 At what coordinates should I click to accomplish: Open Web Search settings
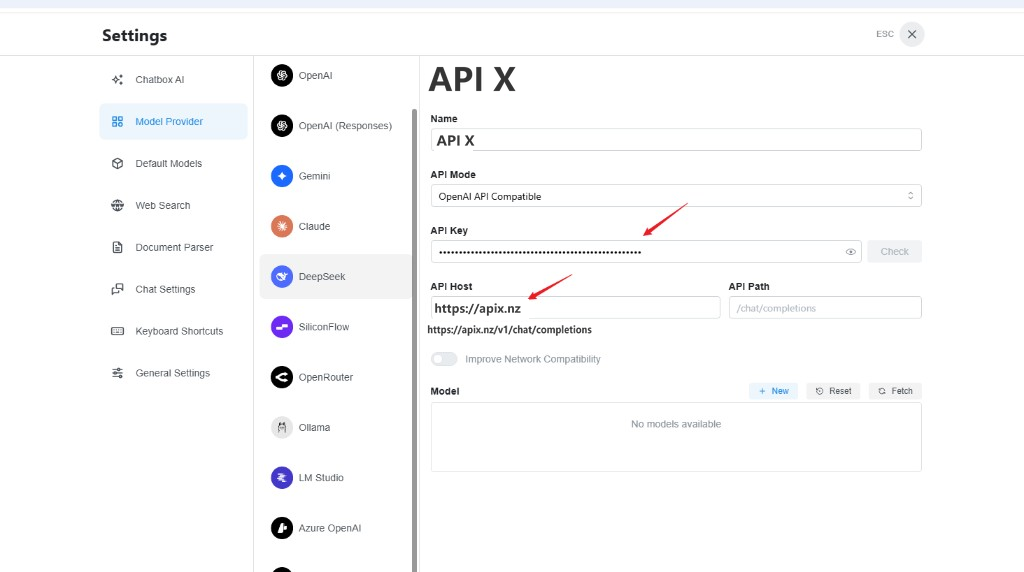[x=174, y=205]
